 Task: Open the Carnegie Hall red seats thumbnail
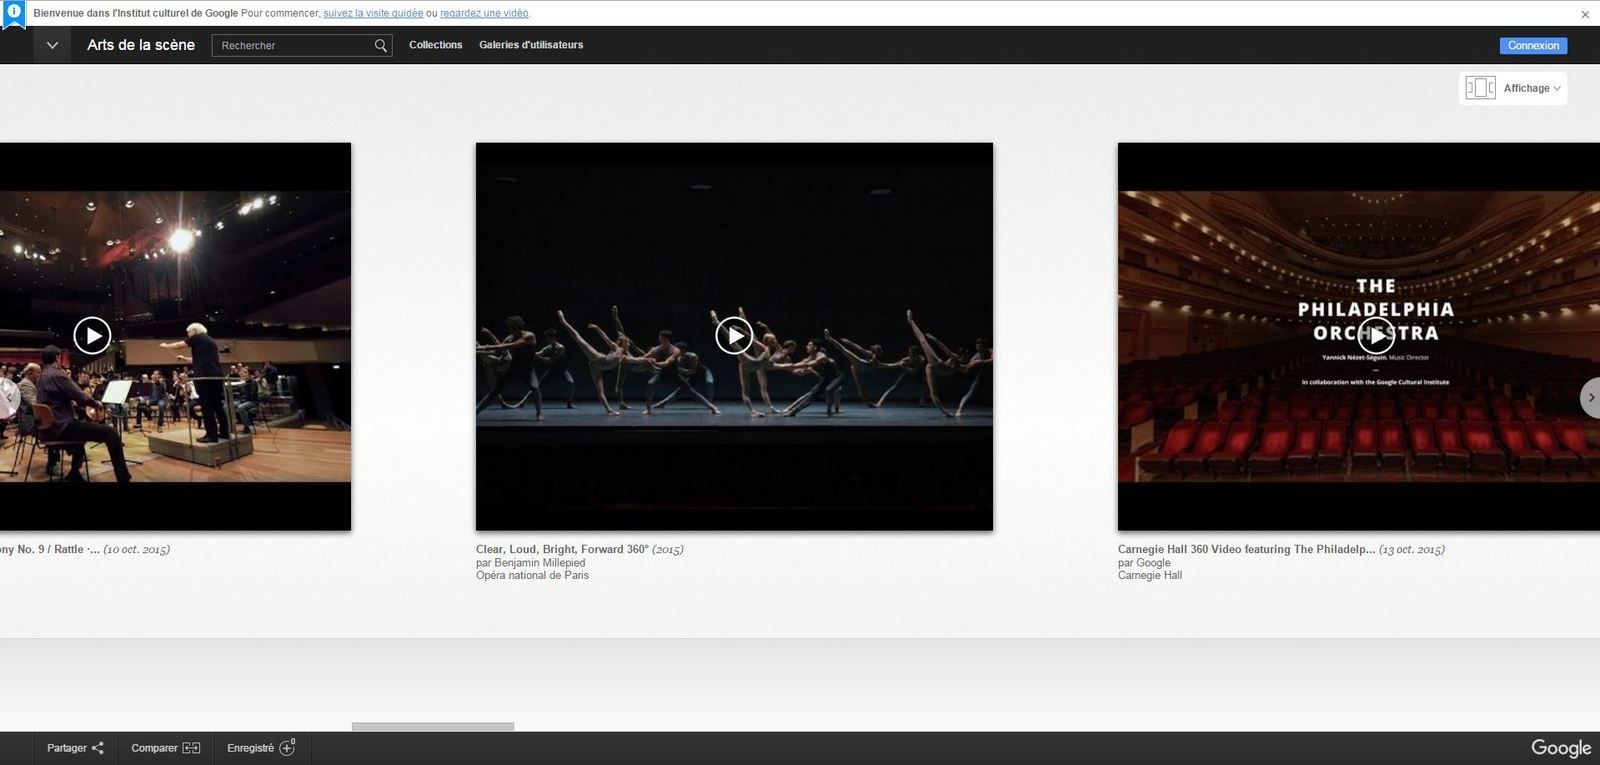coord(1359,336)
